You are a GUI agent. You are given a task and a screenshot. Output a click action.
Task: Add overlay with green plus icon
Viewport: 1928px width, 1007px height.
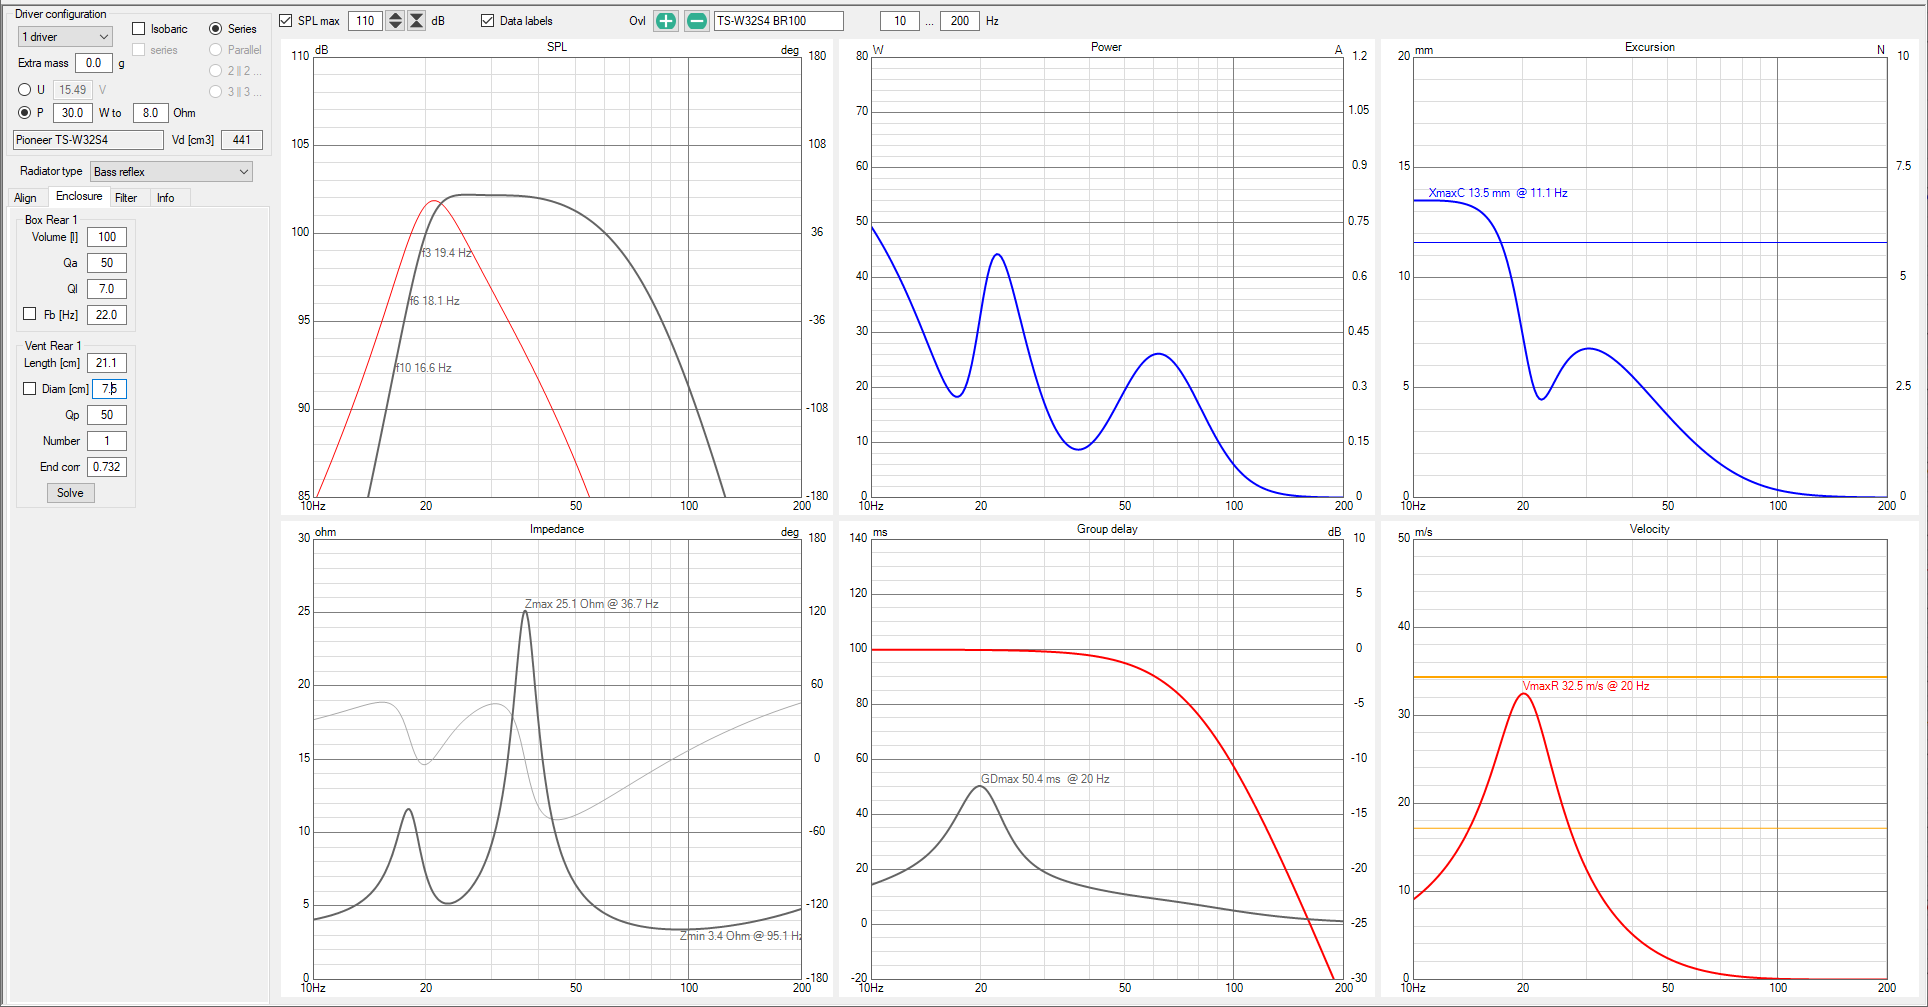666,21
